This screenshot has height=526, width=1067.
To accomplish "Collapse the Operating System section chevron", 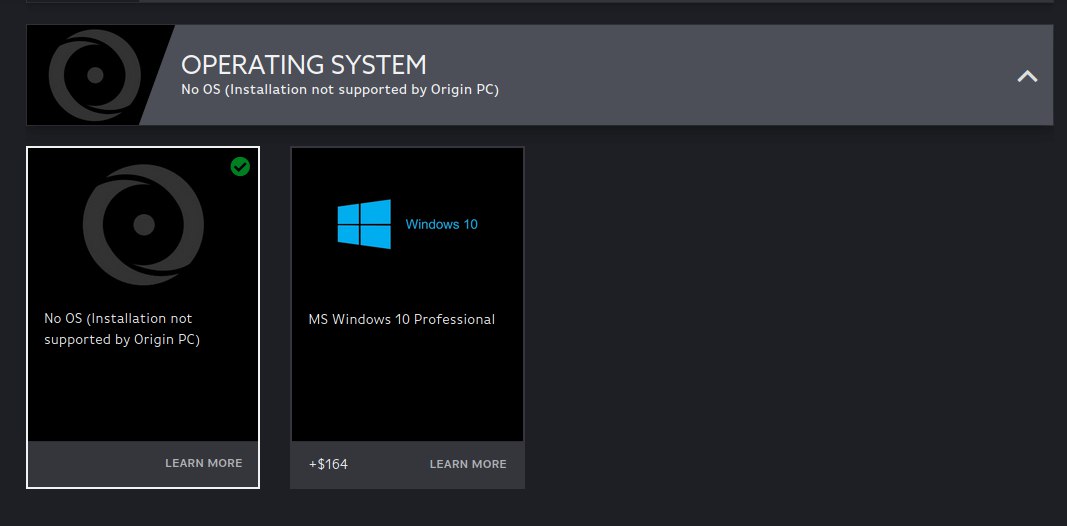I will 1027,76.
